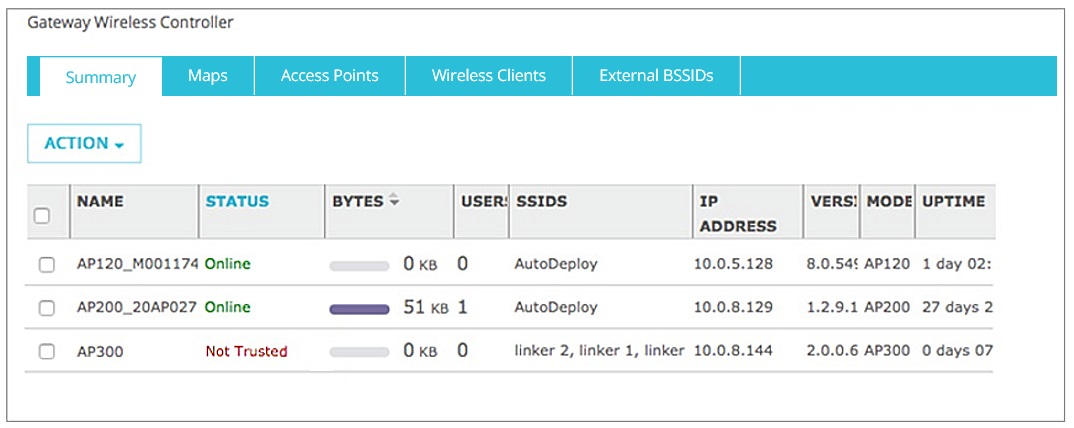The width and height of the screenshot is (1074, 428).
Task: Select the AP300 row checkbox
Action: click(46, 352)
